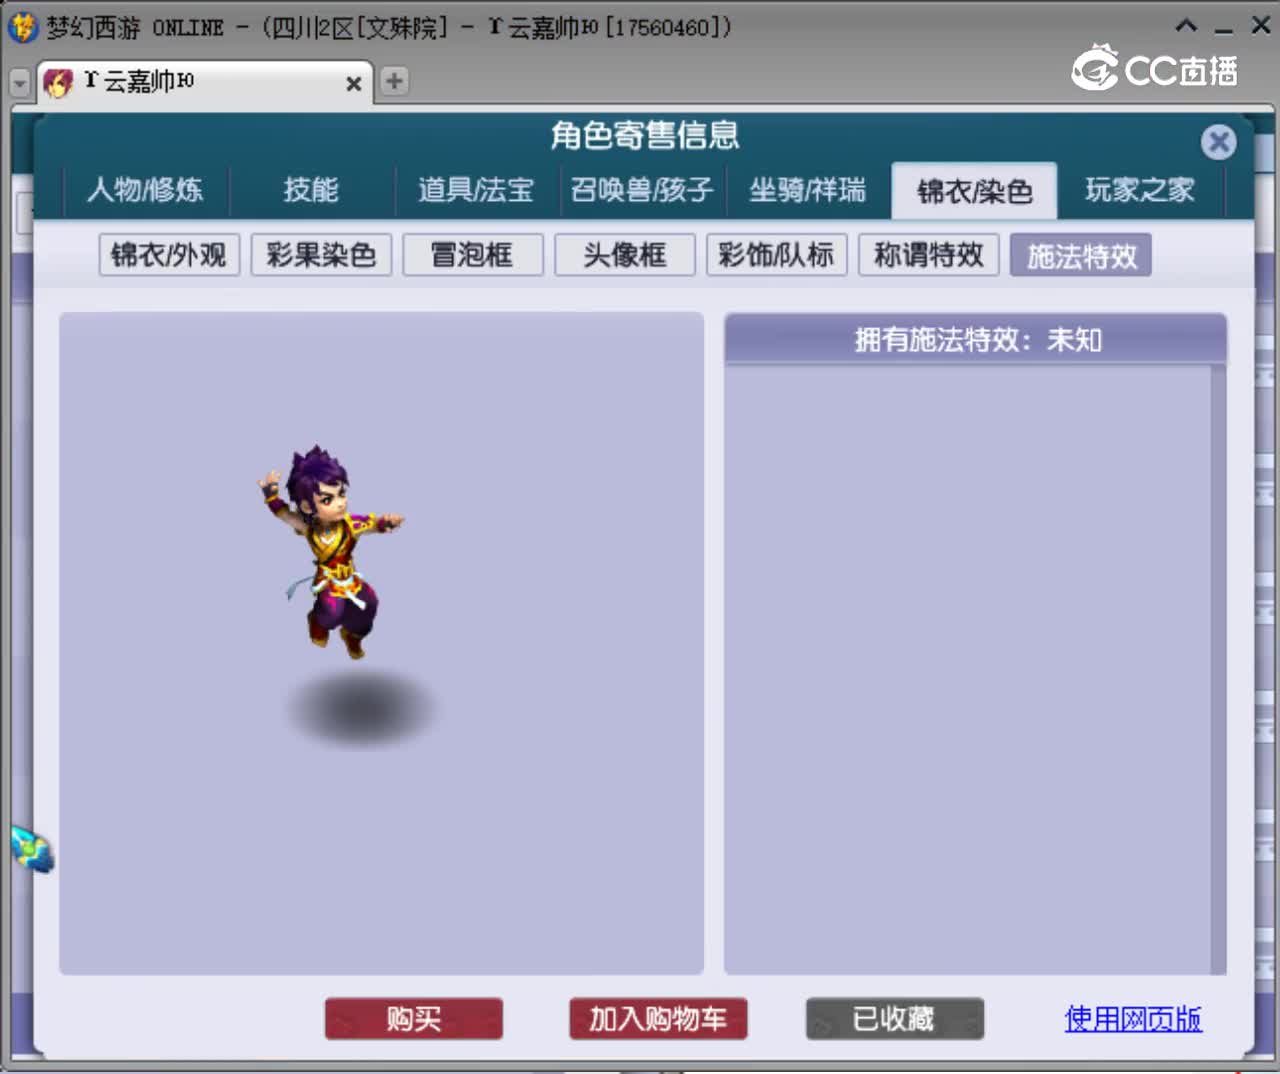
Task: Open the 使用网页版 link
Action: tap(1133, 1019)
